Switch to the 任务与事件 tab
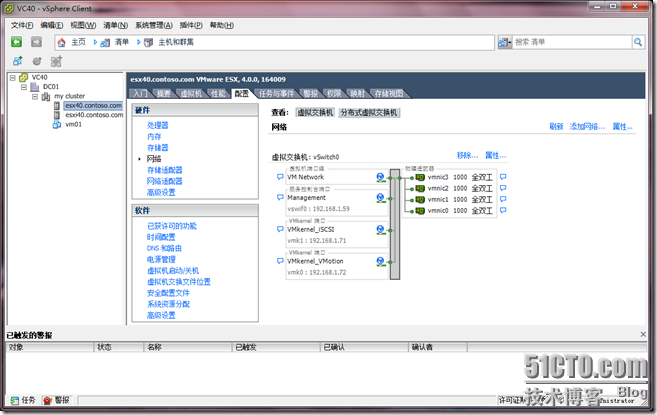Image resolution: width=657 pixels, height=415 pixels. (276, 93)
